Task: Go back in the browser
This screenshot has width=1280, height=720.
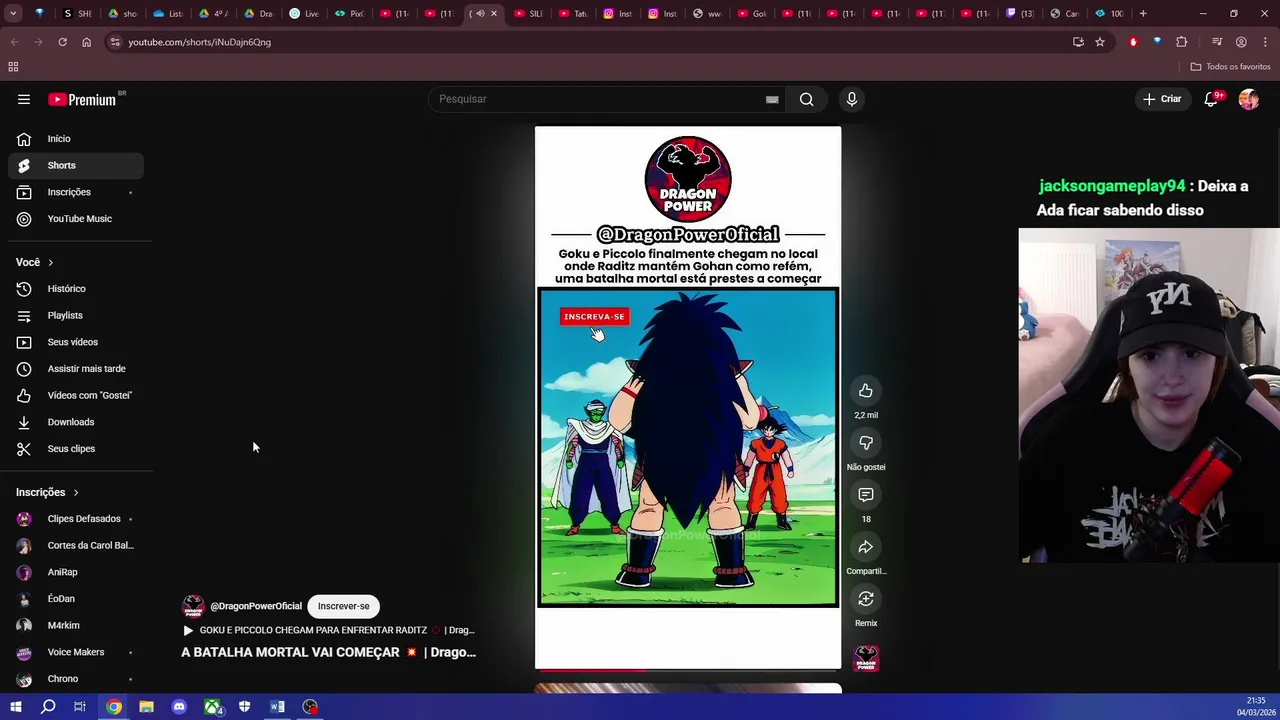Action: point(14,42)
